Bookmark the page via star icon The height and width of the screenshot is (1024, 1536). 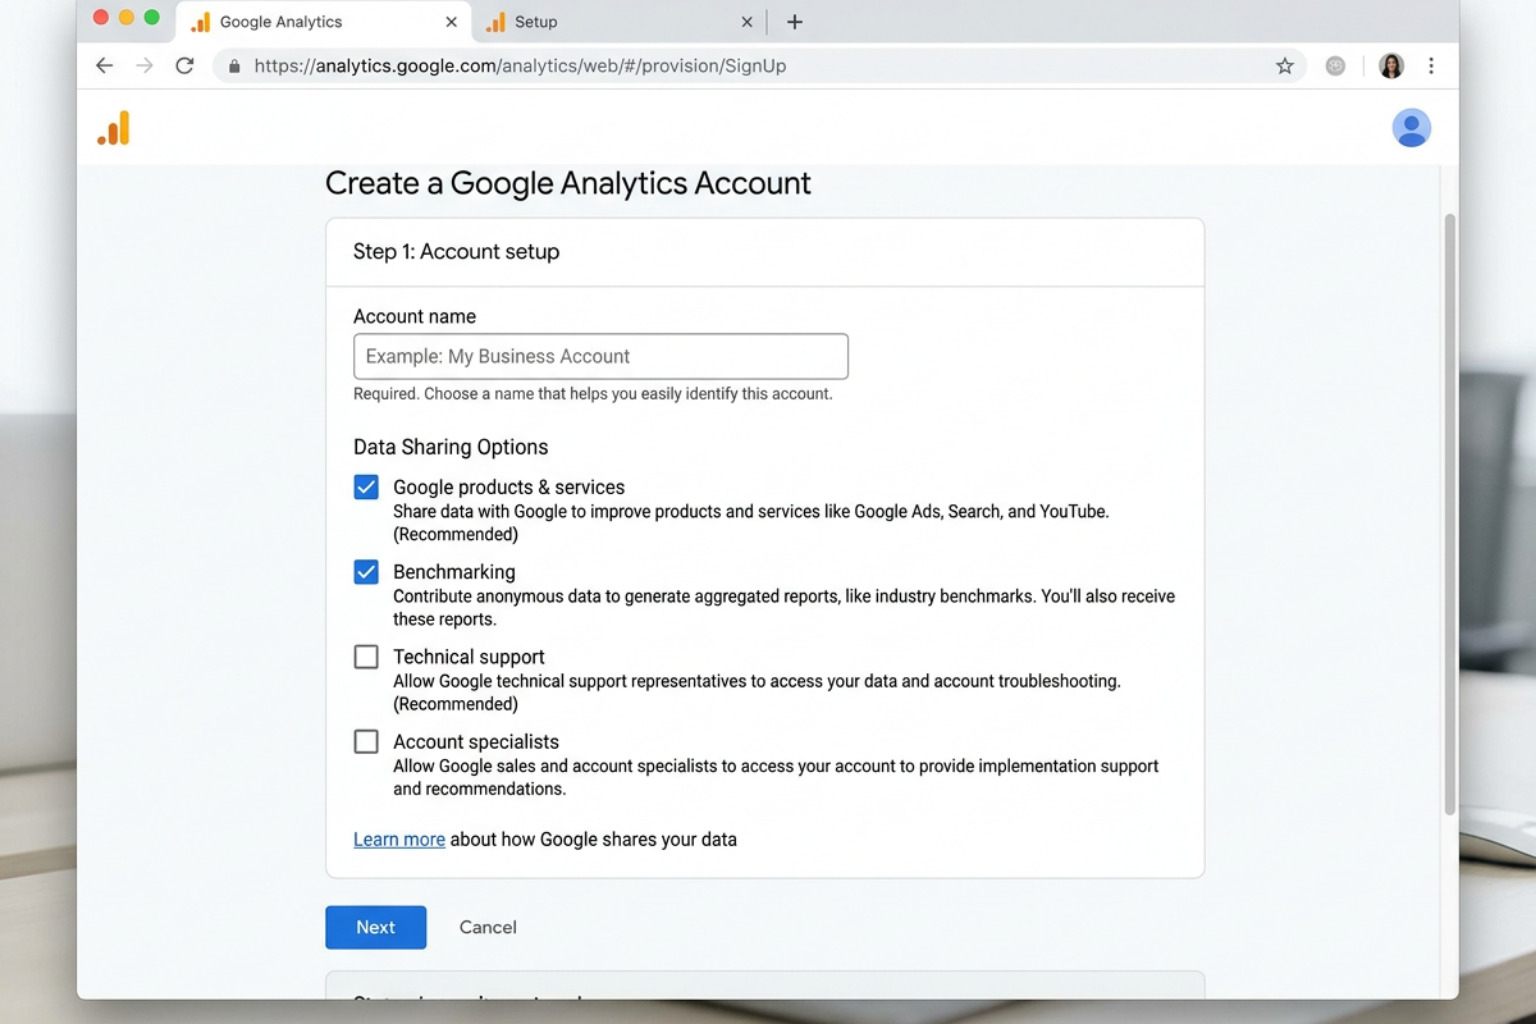1284,66
